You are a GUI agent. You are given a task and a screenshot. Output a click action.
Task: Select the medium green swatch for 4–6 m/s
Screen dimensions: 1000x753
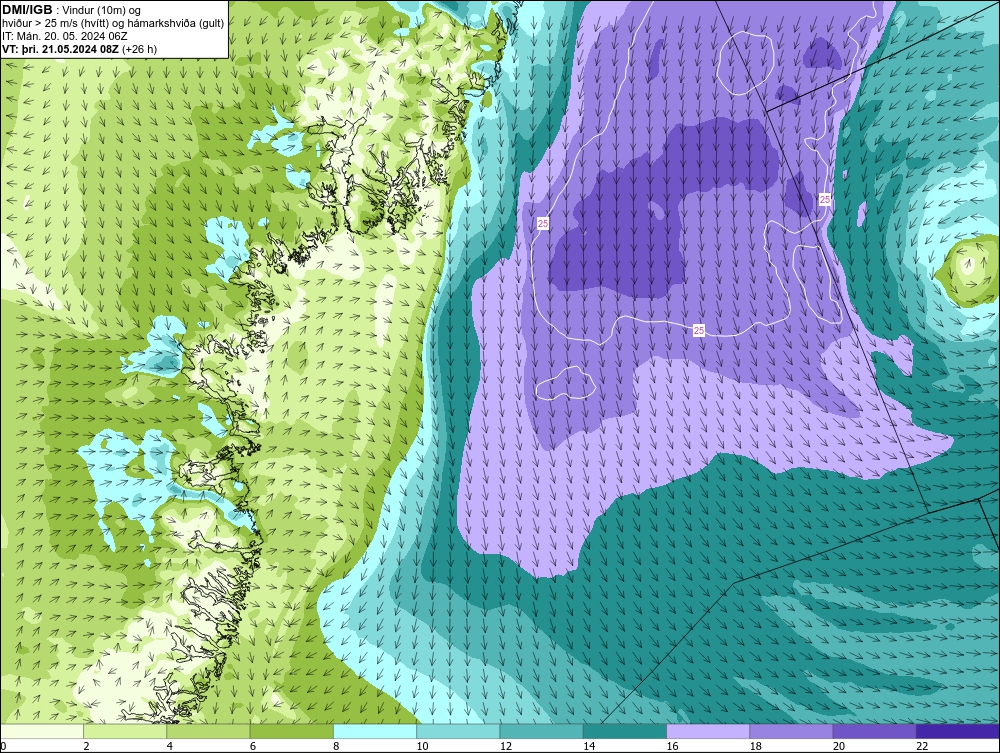click(x=209, y=731)
